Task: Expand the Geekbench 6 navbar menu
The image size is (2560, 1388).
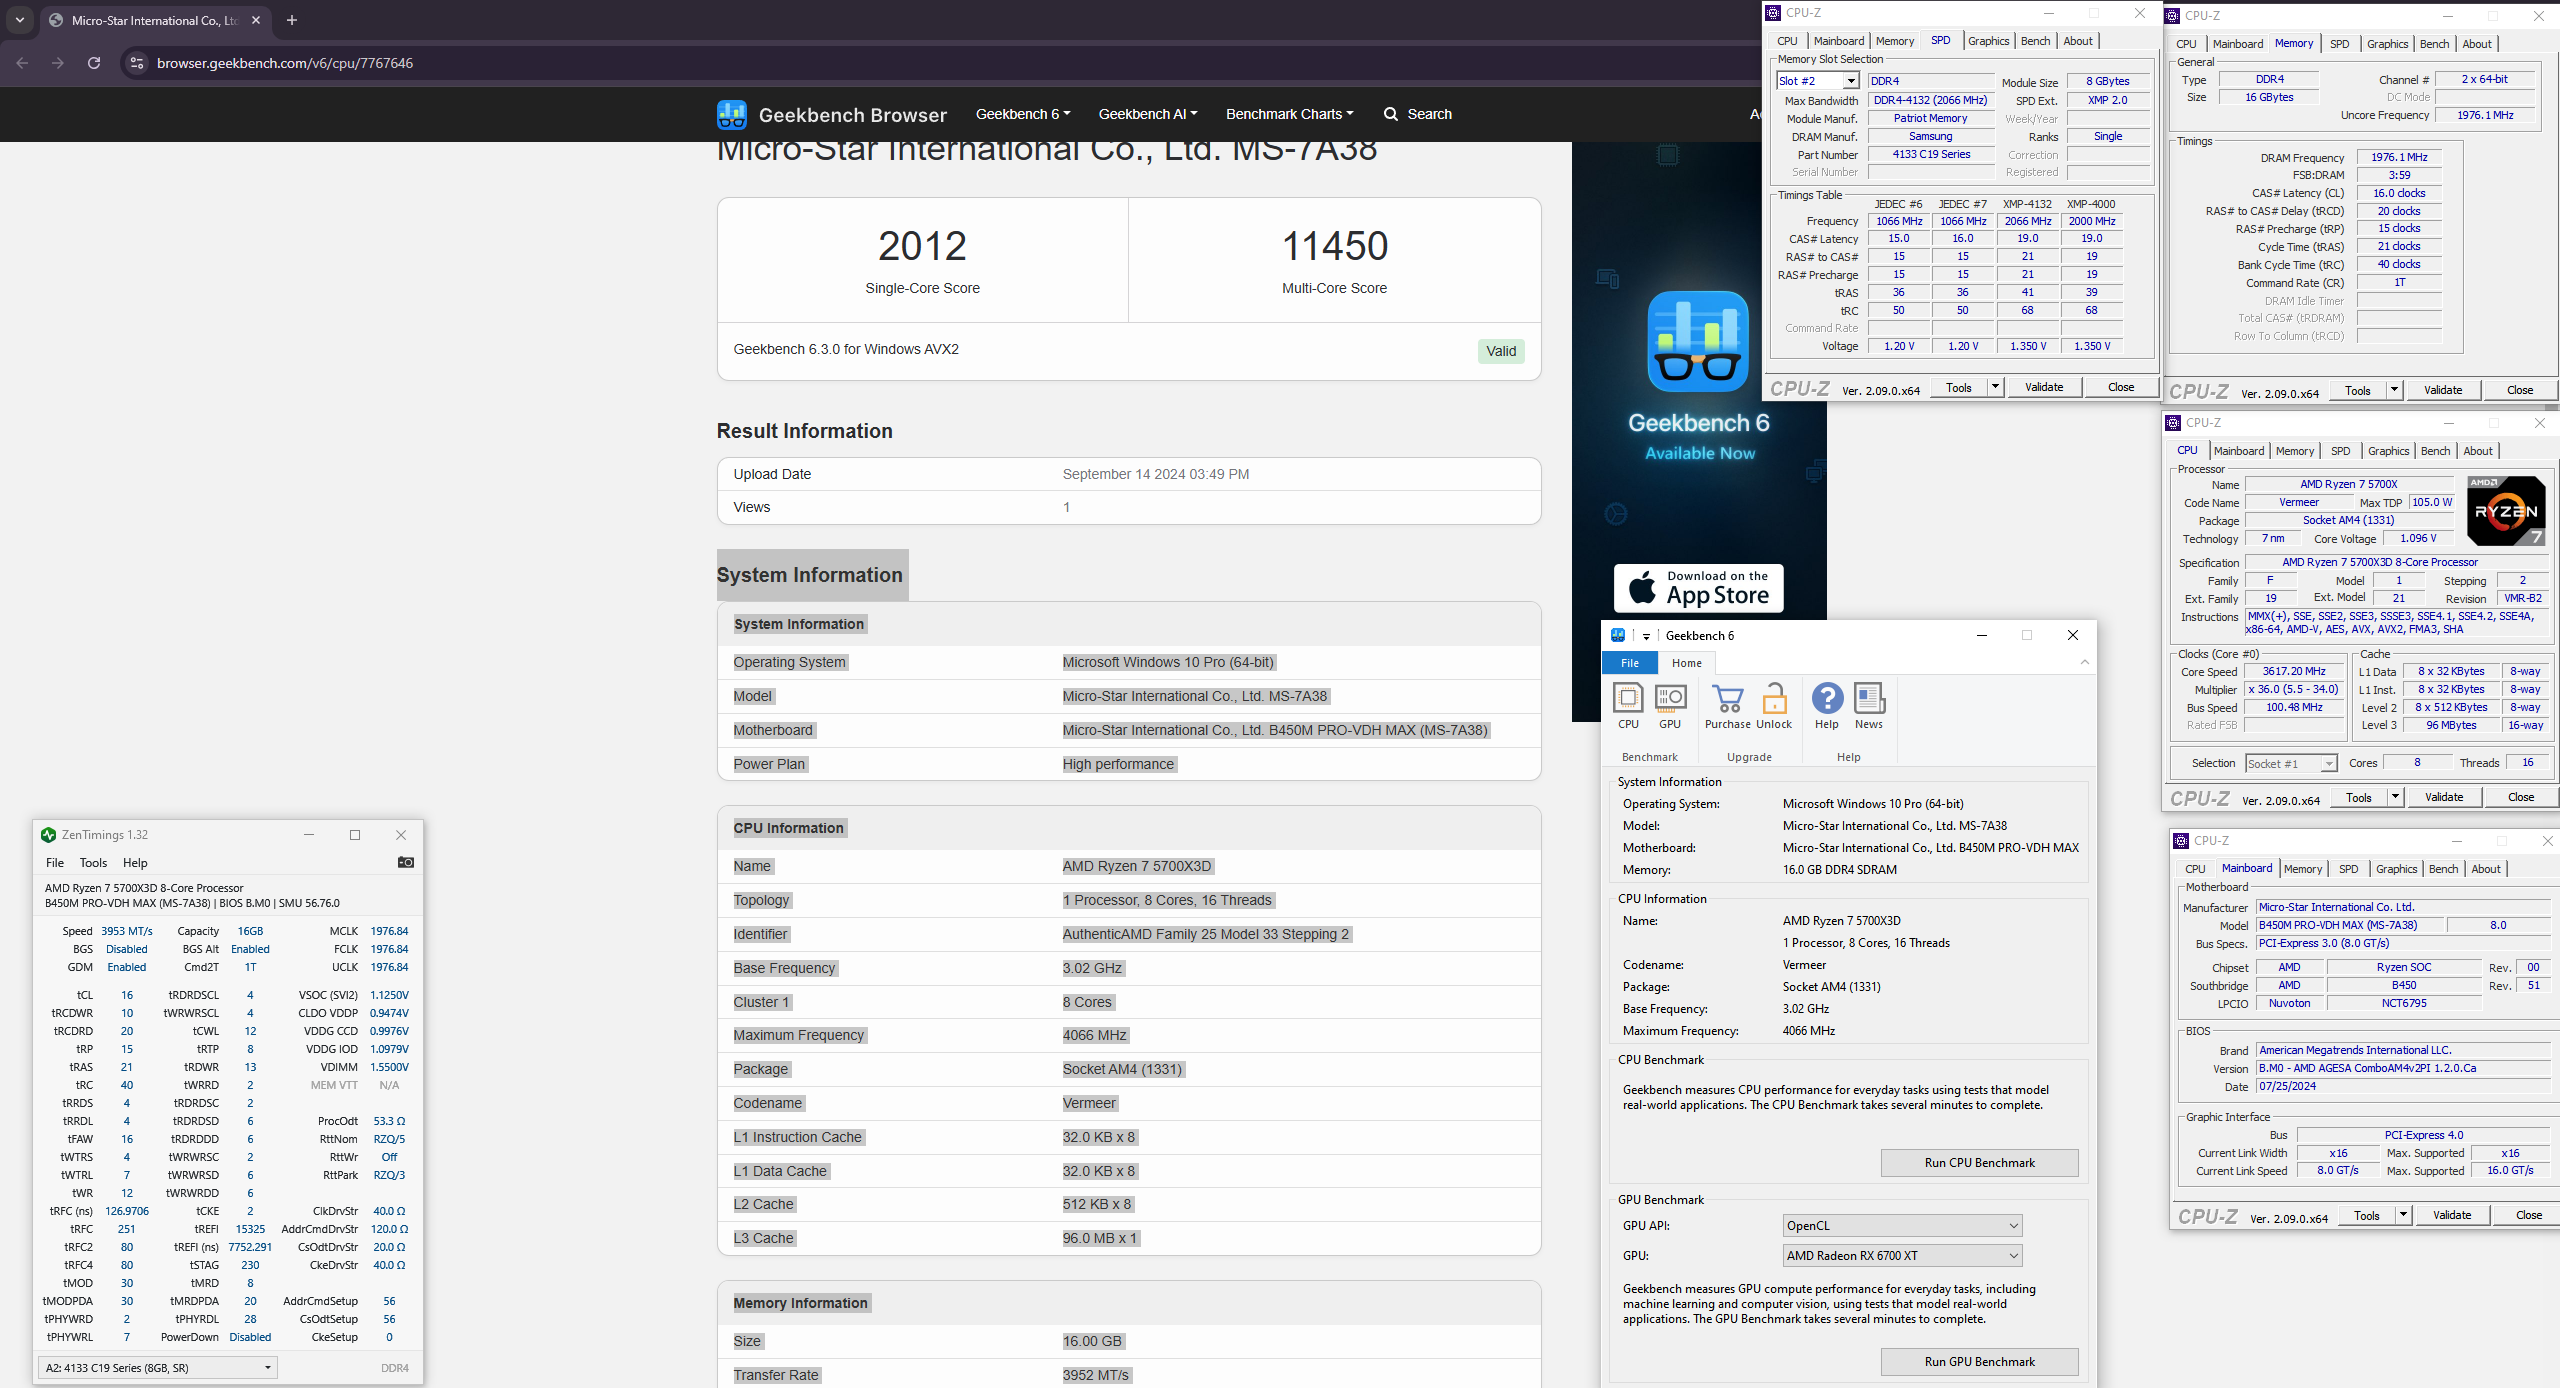Action: [1023, 114]
